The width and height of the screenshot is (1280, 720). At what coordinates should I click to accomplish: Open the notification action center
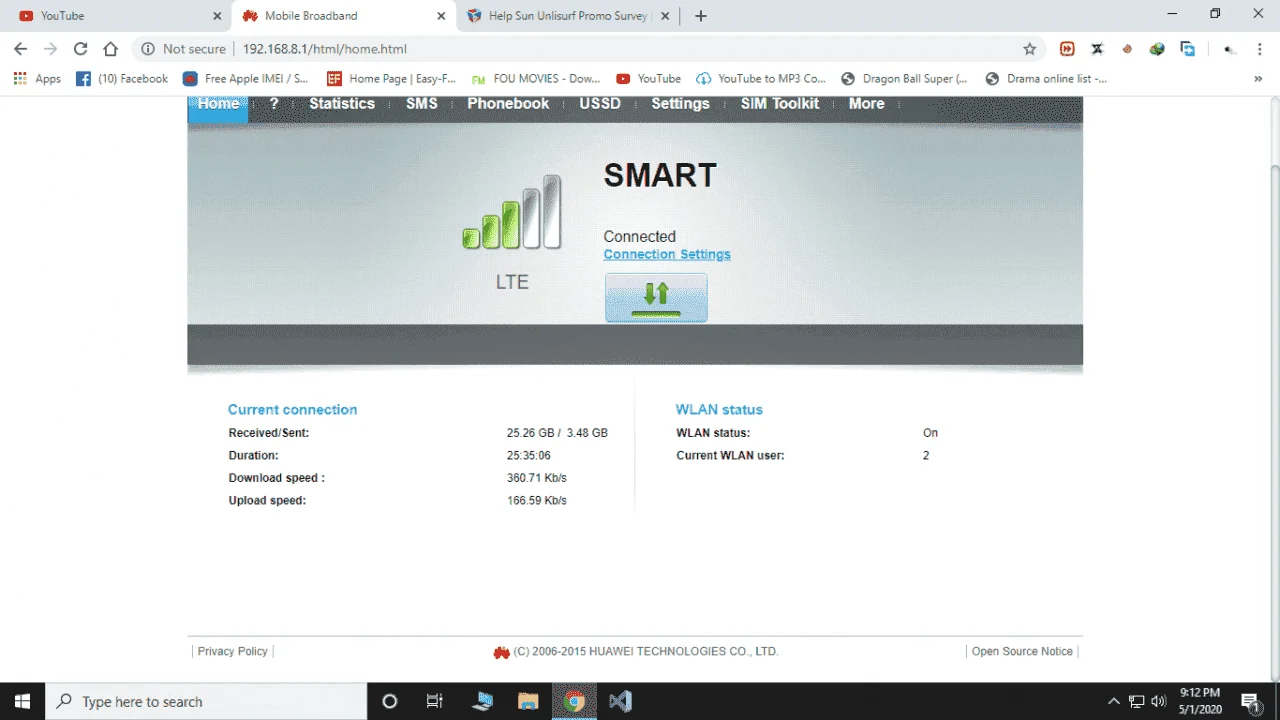coord(1250,701)
